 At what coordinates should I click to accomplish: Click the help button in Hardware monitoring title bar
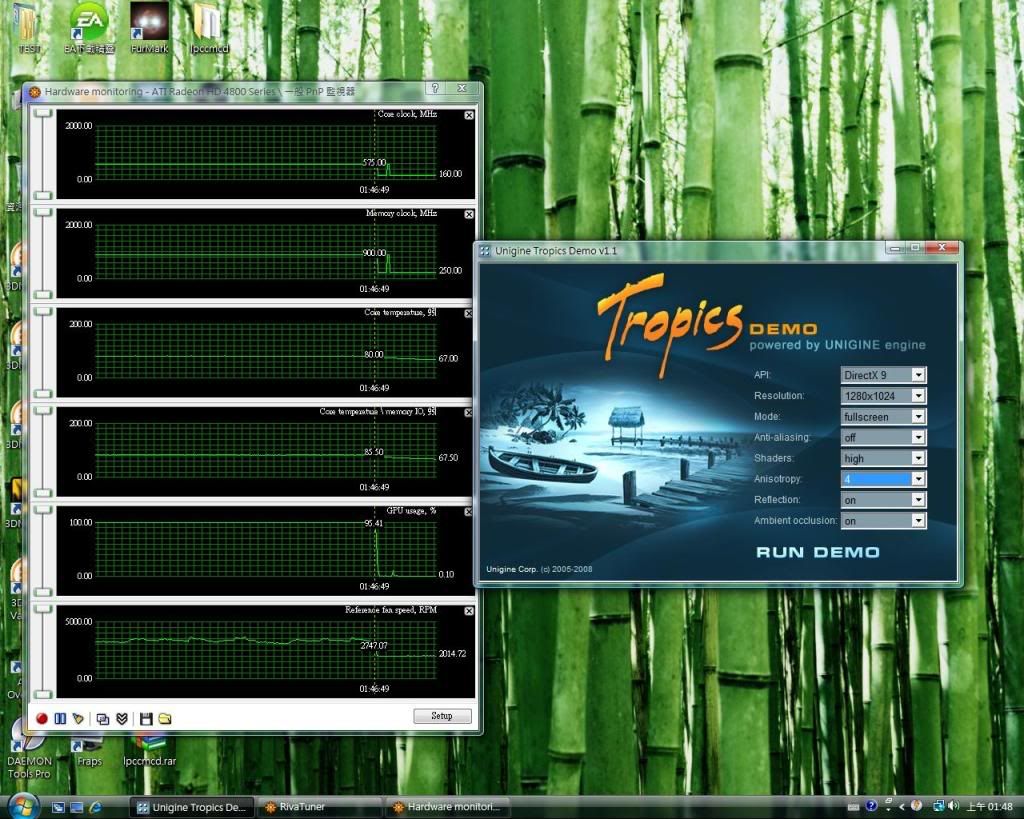(x=435, y=88)
